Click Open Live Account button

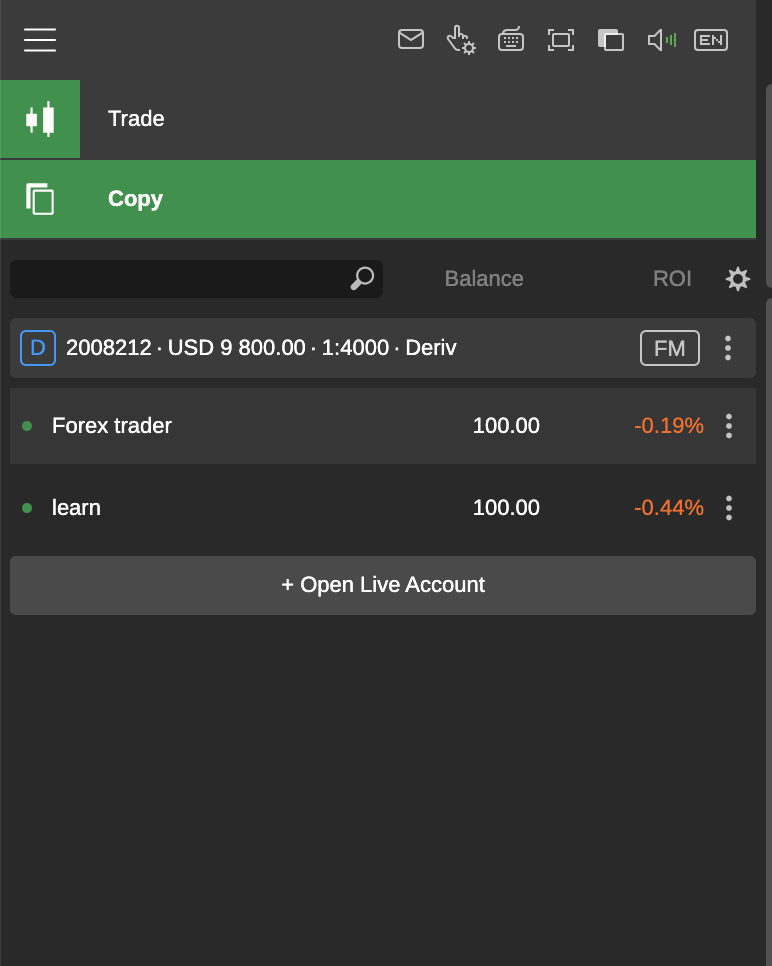(x=383, y=585)
